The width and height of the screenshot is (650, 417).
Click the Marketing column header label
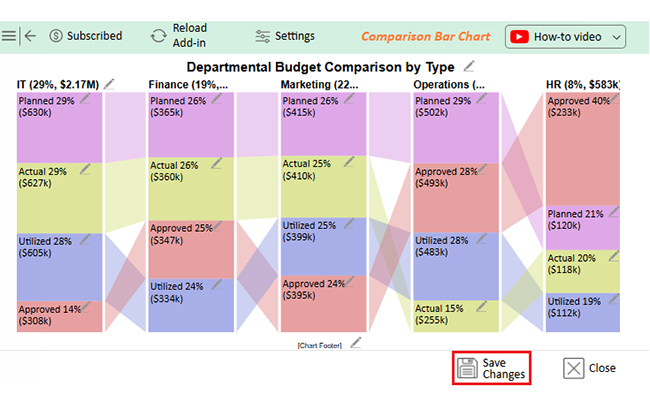(x=320, y=85)
